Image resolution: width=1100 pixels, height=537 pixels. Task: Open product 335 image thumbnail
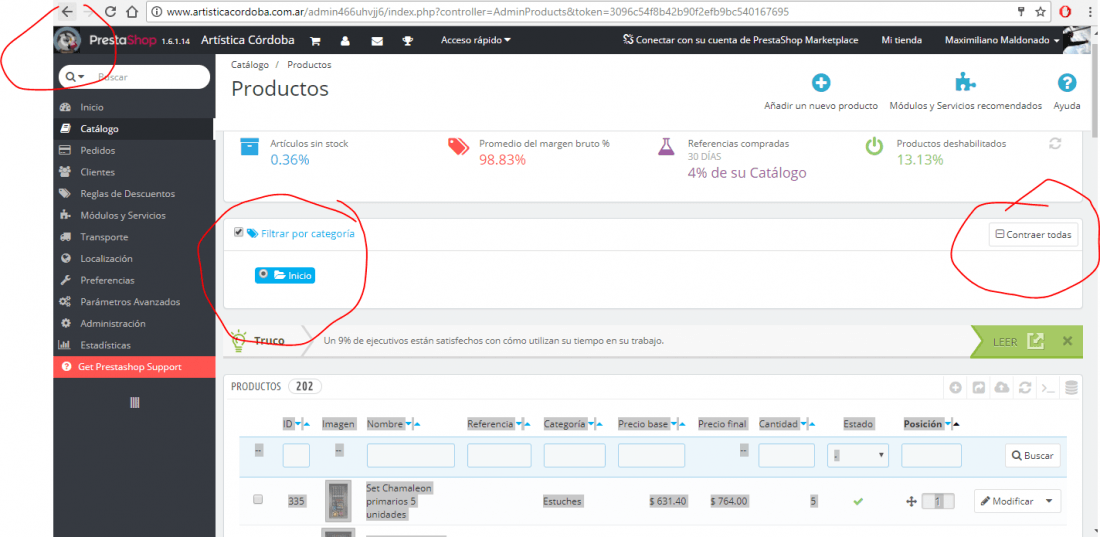338,501
